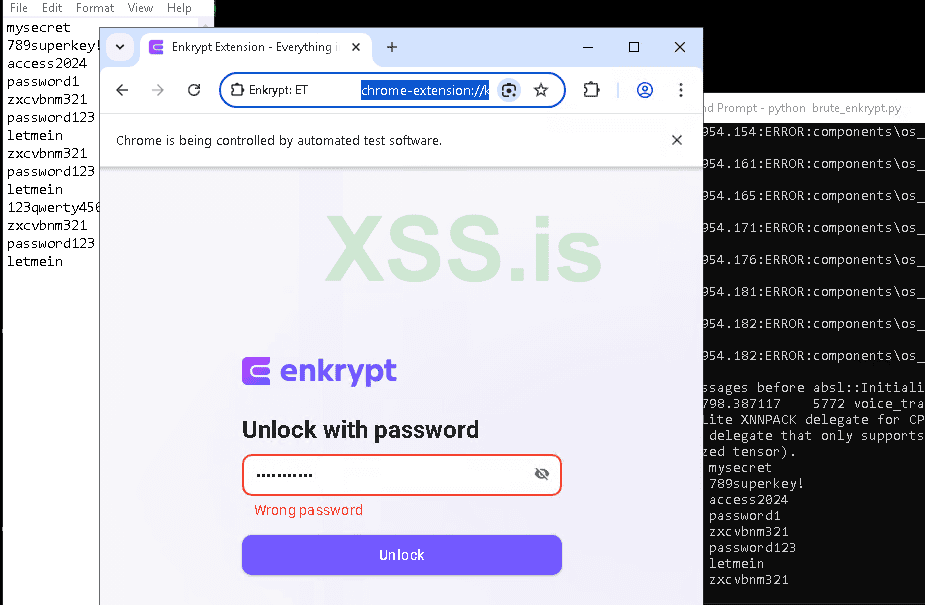
Task: Open the Chrome profile icon
Action: click(645, 90)
